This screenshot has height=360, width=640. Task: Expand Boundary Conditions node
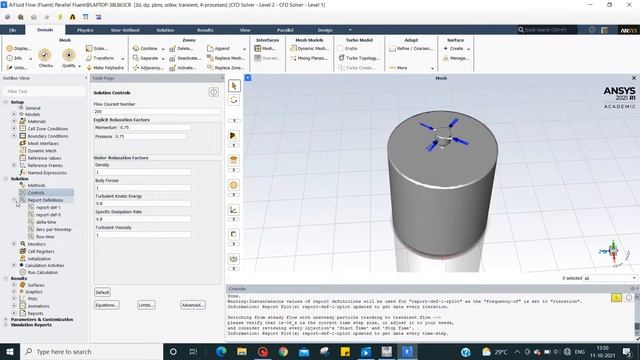(x=14, y=136)
